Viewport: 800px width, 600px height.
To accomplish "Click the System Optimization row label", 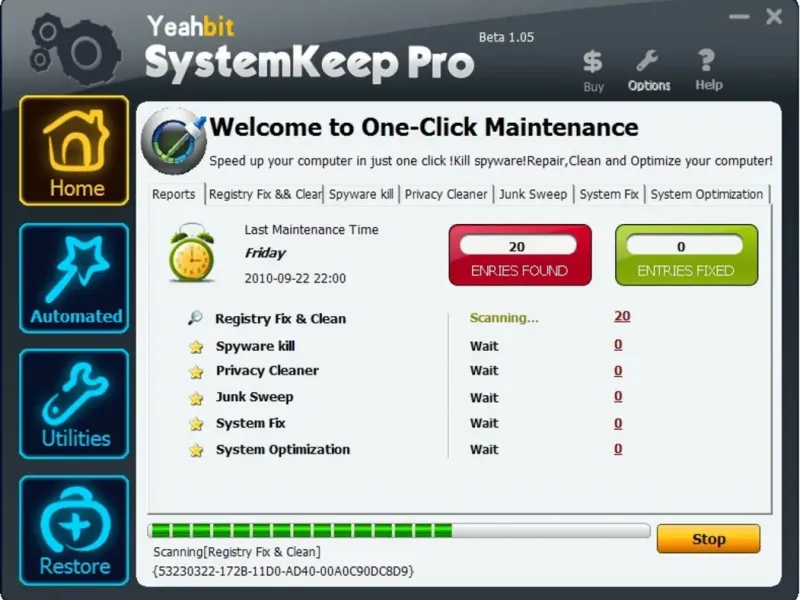I will tap(283, 449).
